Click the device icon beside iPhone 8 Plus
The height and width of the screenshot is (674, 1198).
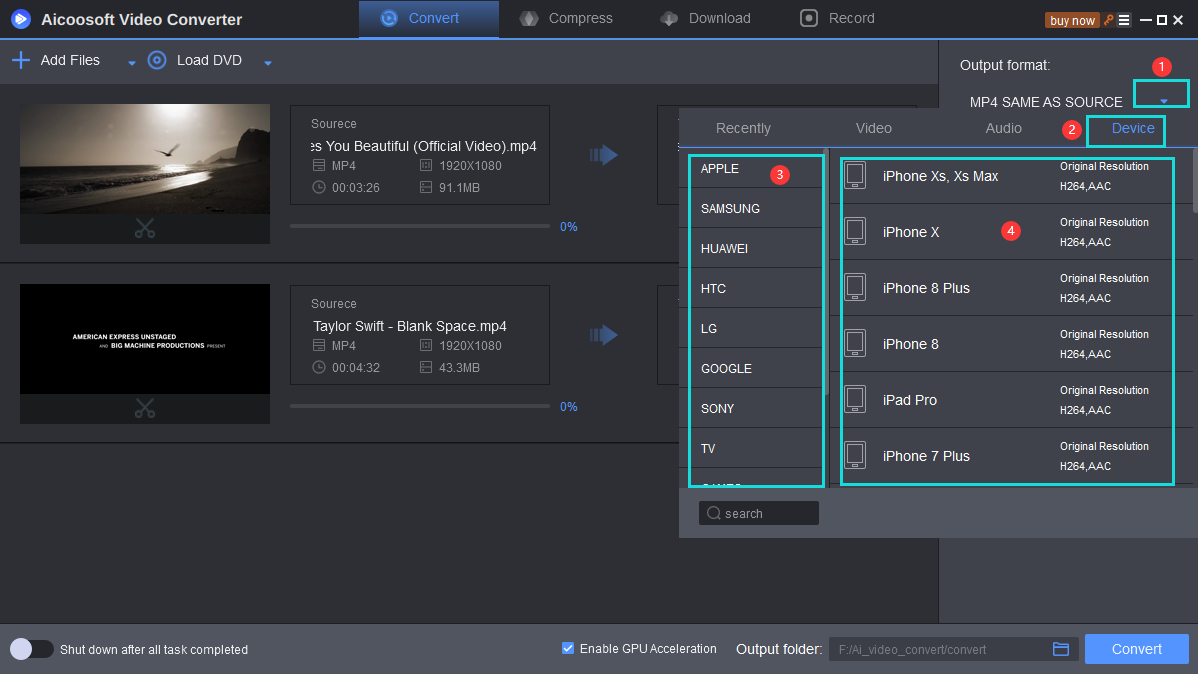point(855,287)
